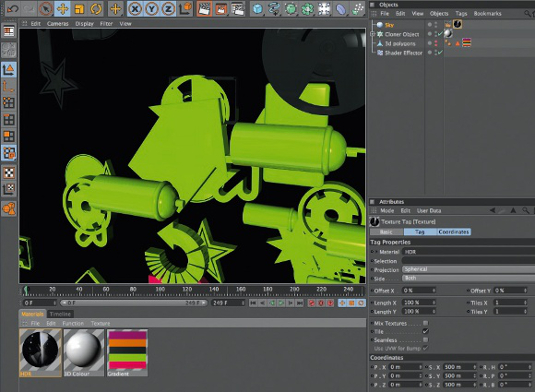Click Go to End of animation button
Image resolution: width=535 pixels, height=392 pixels.
(x=300, y=303)
